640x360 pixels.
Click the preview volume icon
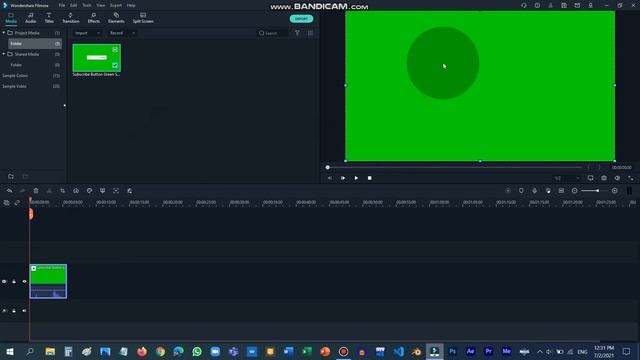point(617,178)
